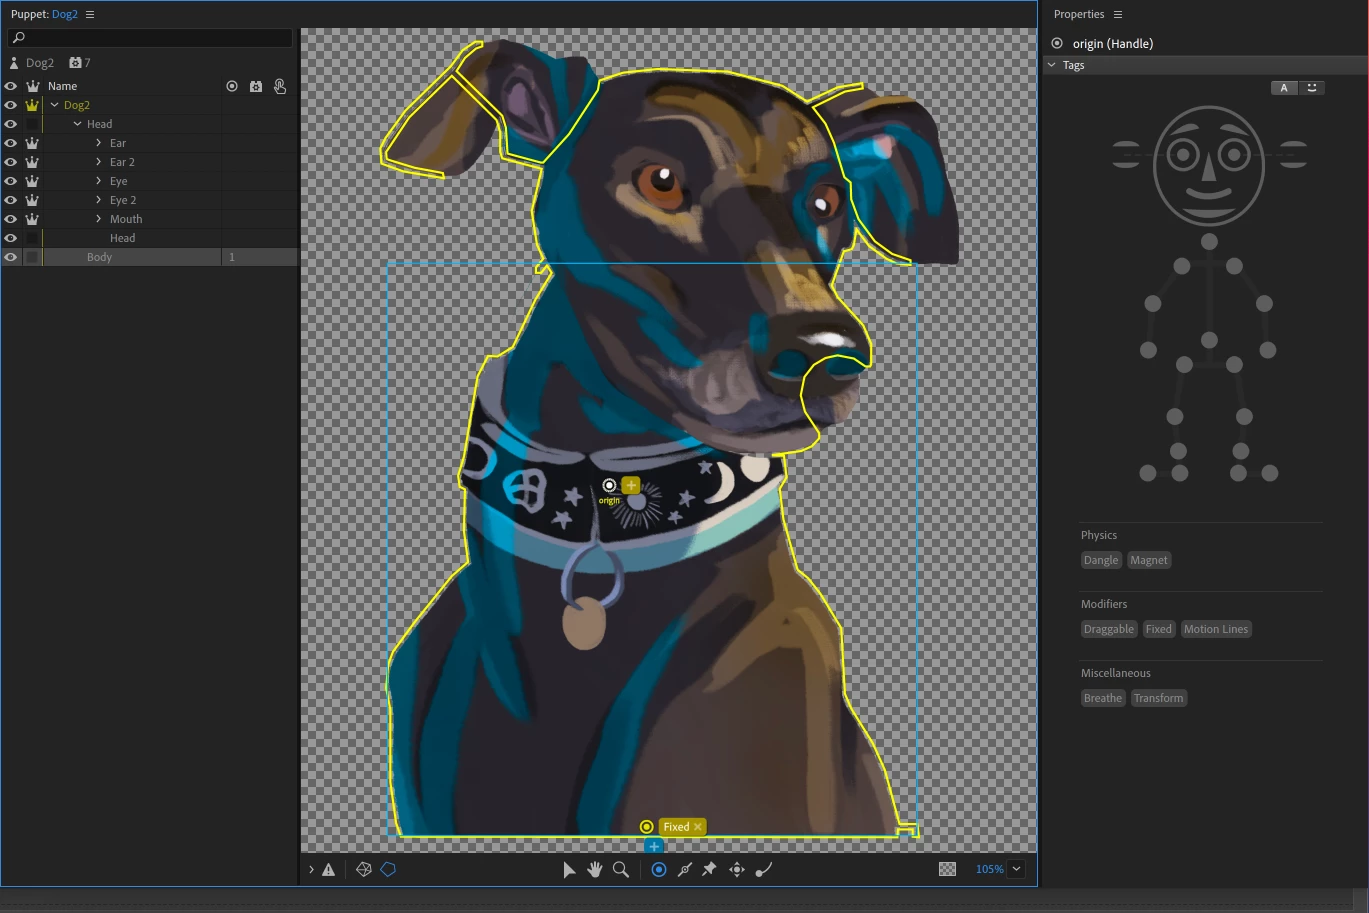Hide the Eye 2 layer
The image size is (1369, 913).
11,200
